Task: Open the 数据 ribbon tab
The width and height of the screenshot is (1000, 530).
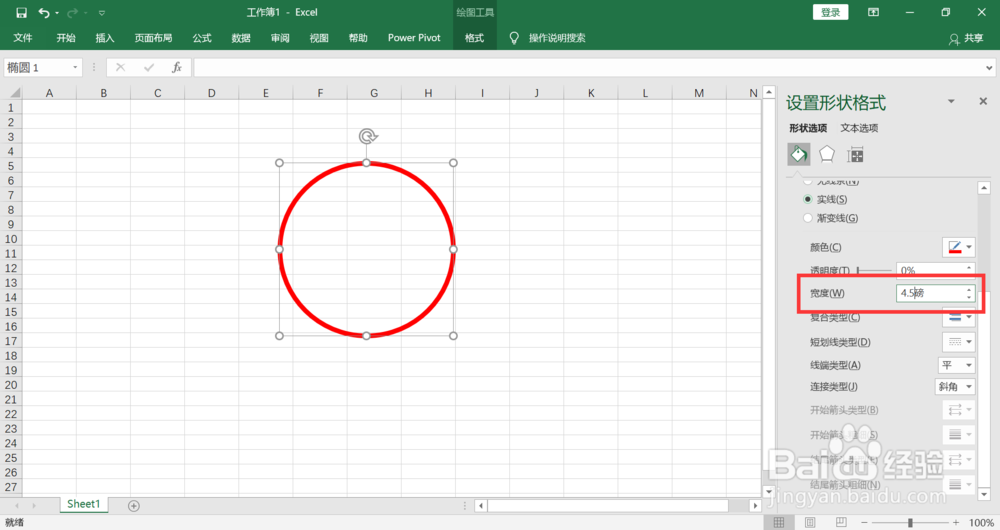Action: click(x=241, y=38)
